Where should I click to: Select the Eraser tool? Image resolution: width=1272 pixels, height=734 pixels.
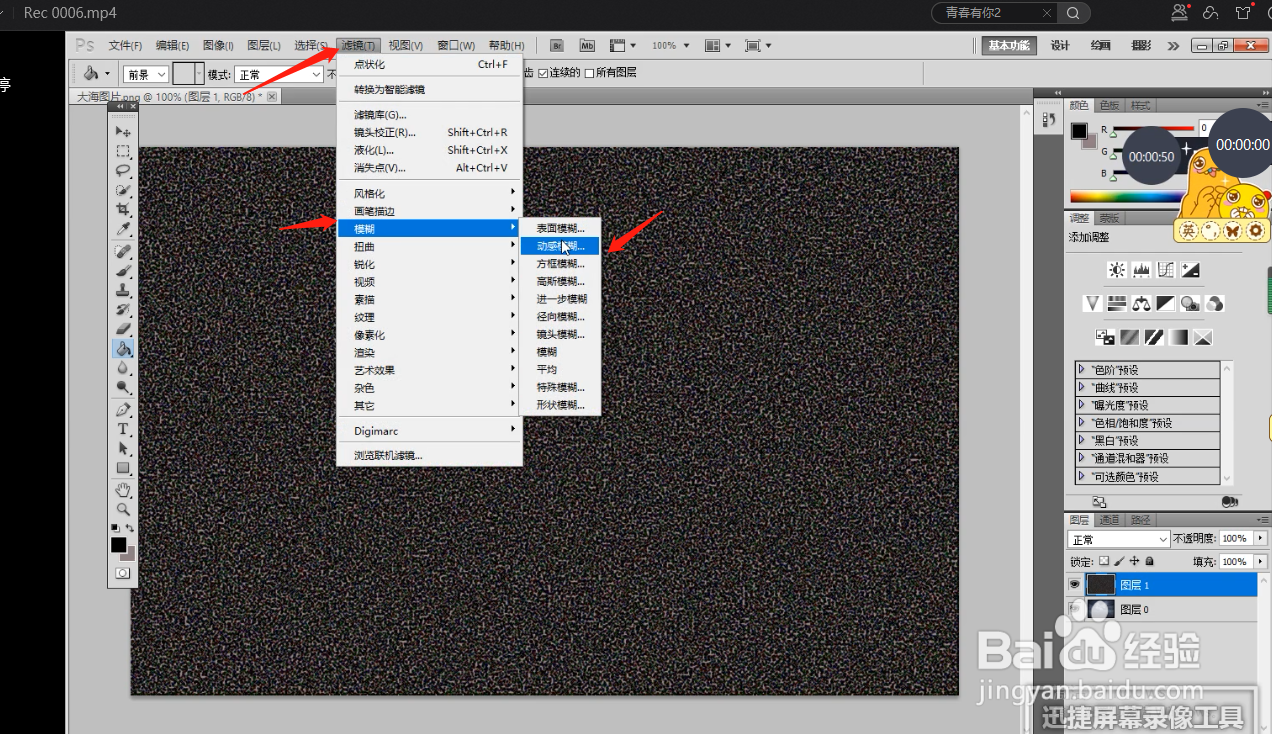123,329
